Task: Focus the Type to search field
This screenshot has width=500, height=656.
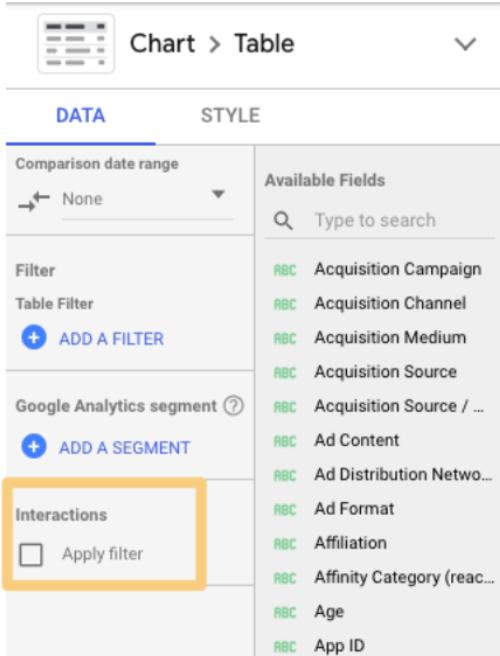Action: click(x=379, y=220)
